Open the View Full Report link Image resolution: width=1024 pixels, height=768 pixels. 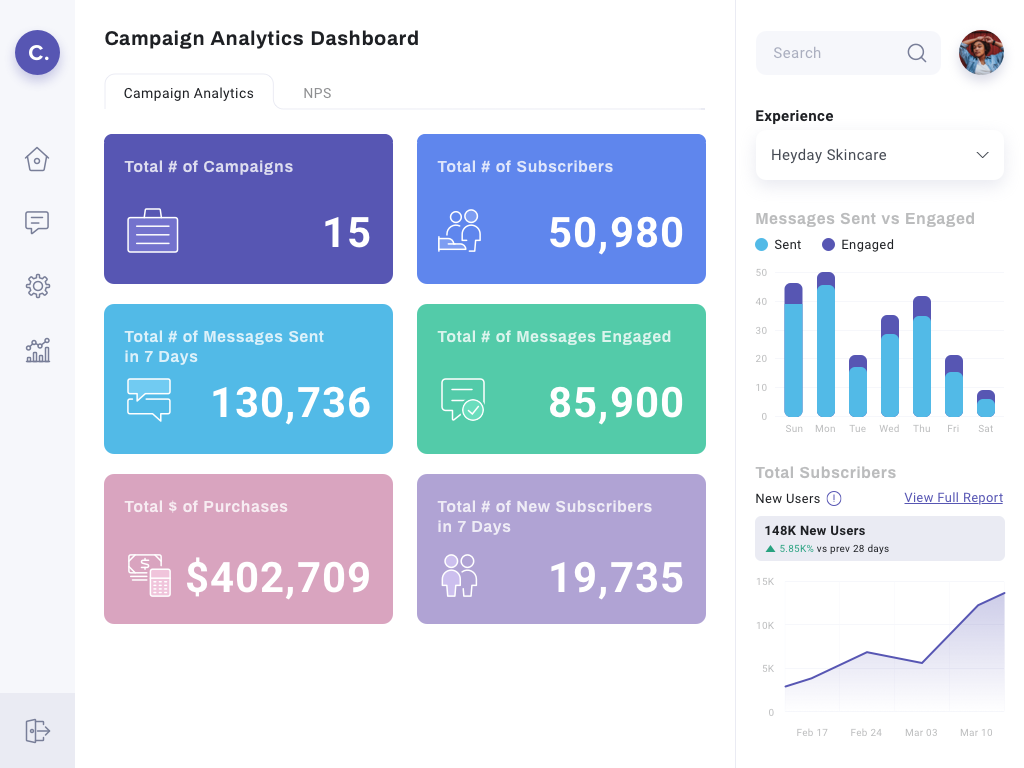953,498
